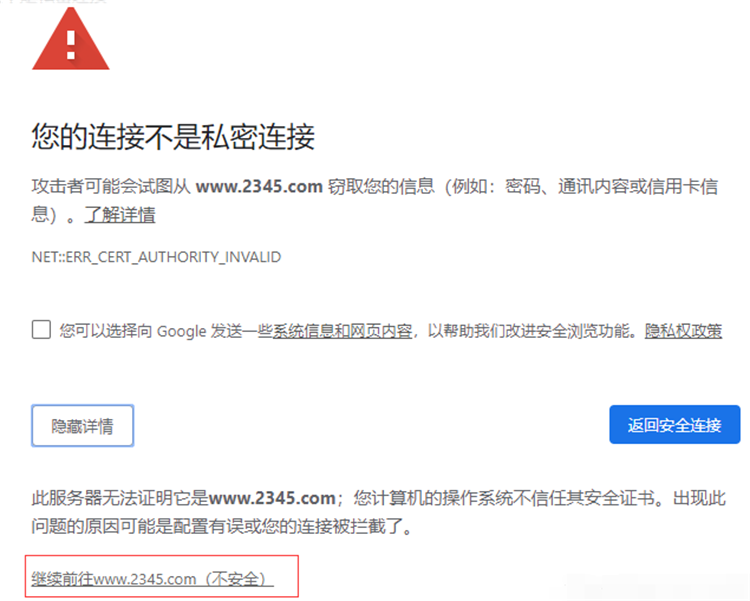Viewport: 750px width, 601px height.
Task: Click the red warning triangle icon
Action: pos(71,40)
